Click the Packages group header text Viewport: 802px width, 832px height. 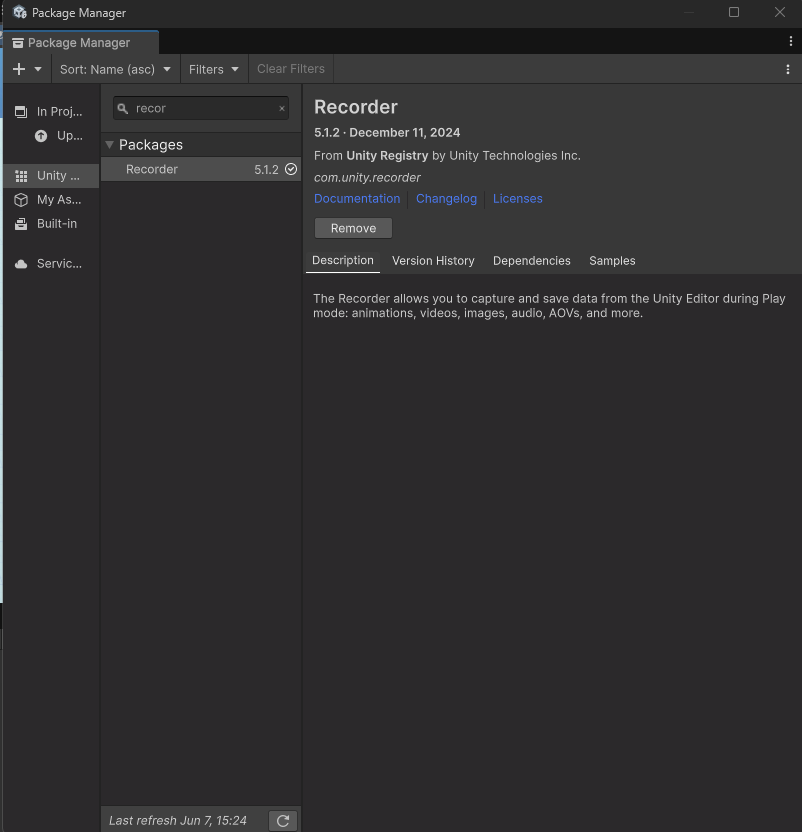click(151, 145)
